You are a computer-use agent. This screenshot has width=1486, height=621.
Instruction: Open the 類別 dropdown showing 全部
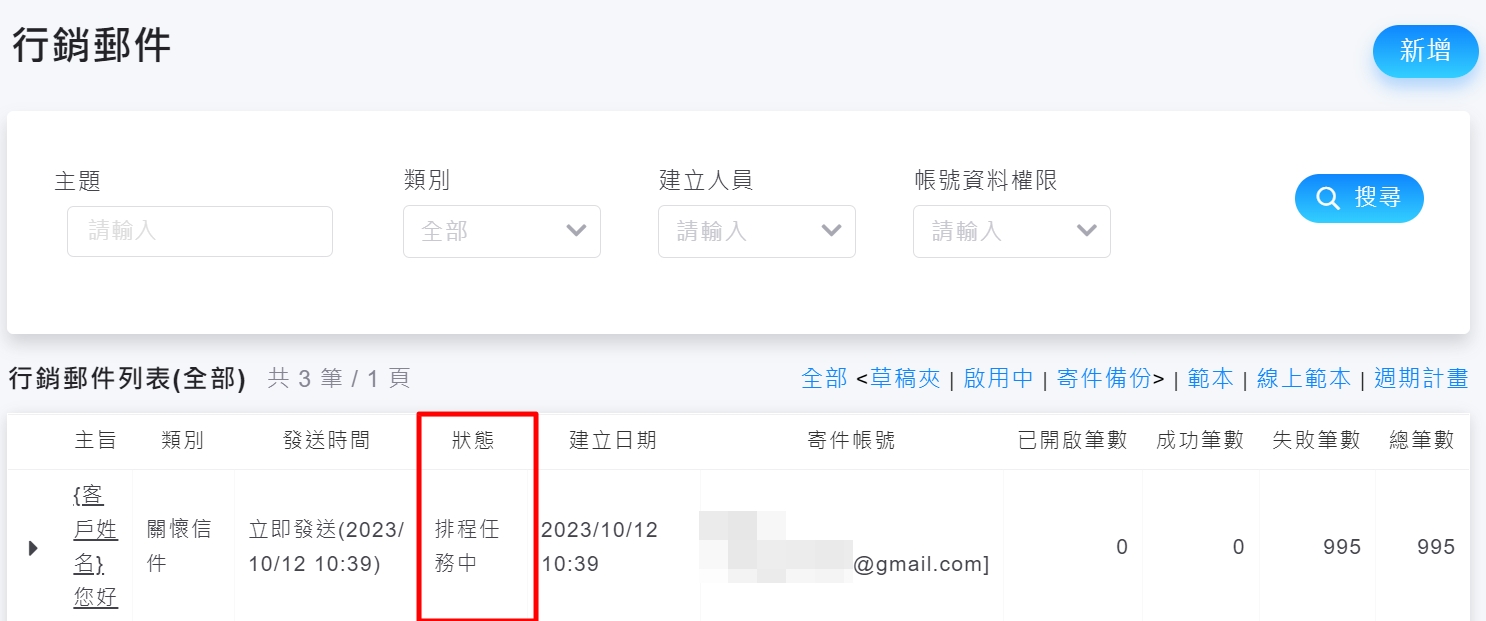501,231
